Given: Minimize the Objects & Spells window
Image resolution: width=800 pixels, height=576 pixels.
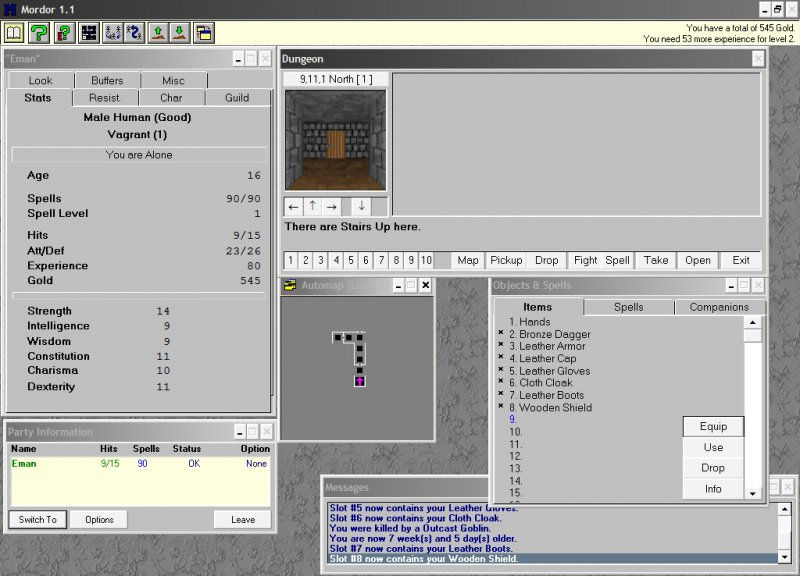Looking at the screenshot, I should pyautogui.click(x=731, y=286).
